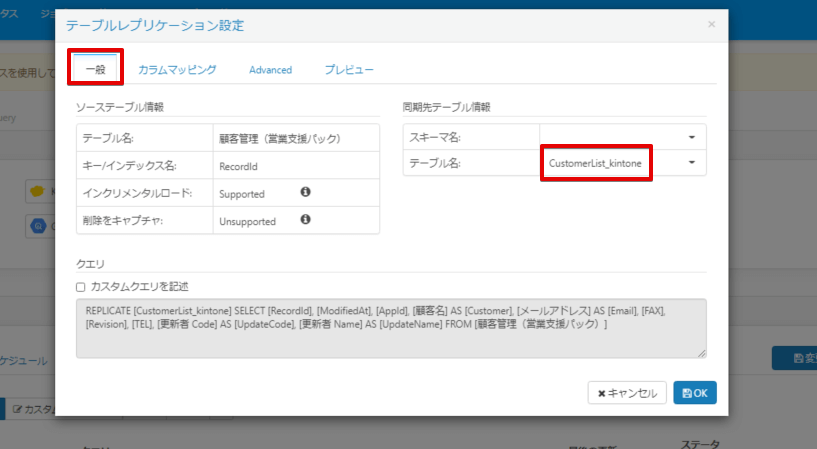Click info icon next to Unsupported
Viewport: 817px width, 449px height.
305,219
